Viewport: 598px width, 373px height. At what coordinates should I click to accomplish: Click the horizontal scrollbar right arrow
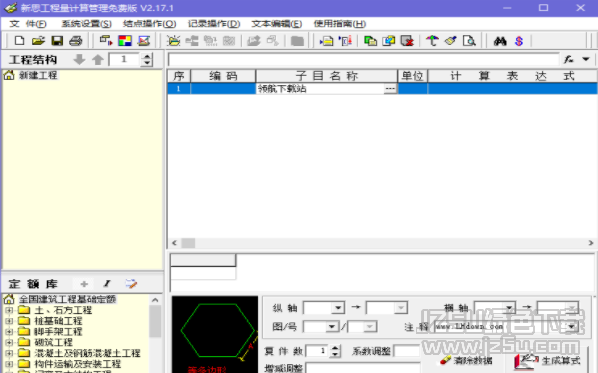click(591, 243)
